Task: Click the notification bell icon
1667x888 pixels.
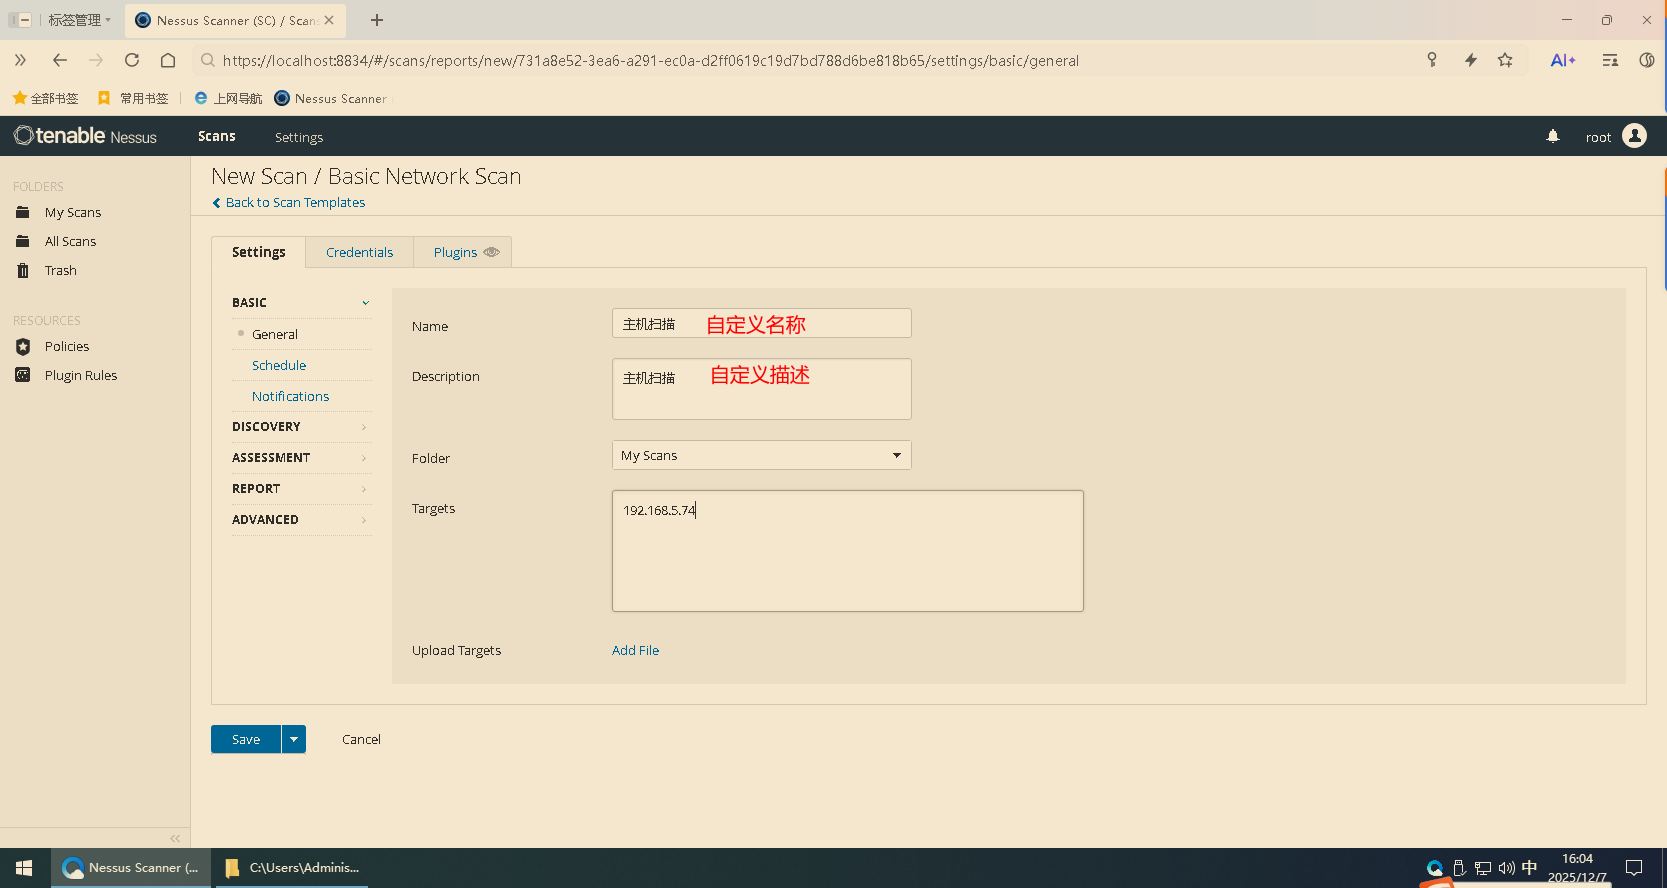Action: 1553,136
